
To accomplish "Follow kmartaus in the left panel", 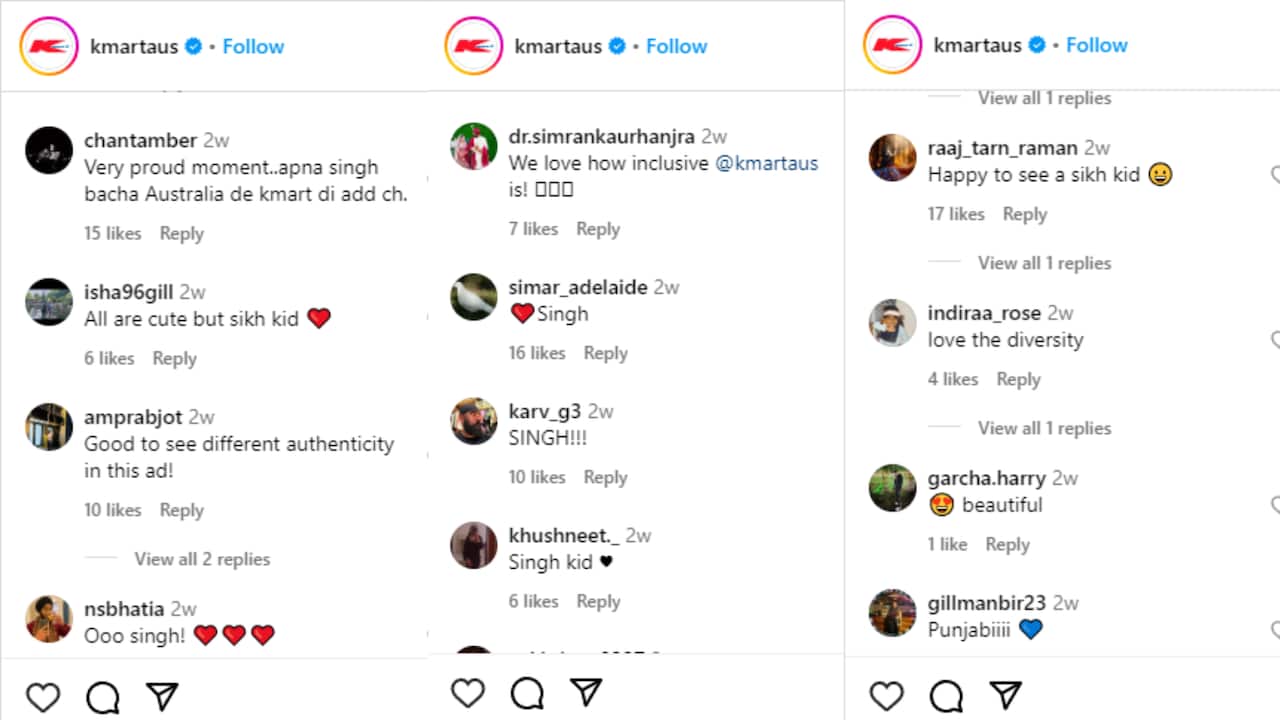I will tap(253, 46).
